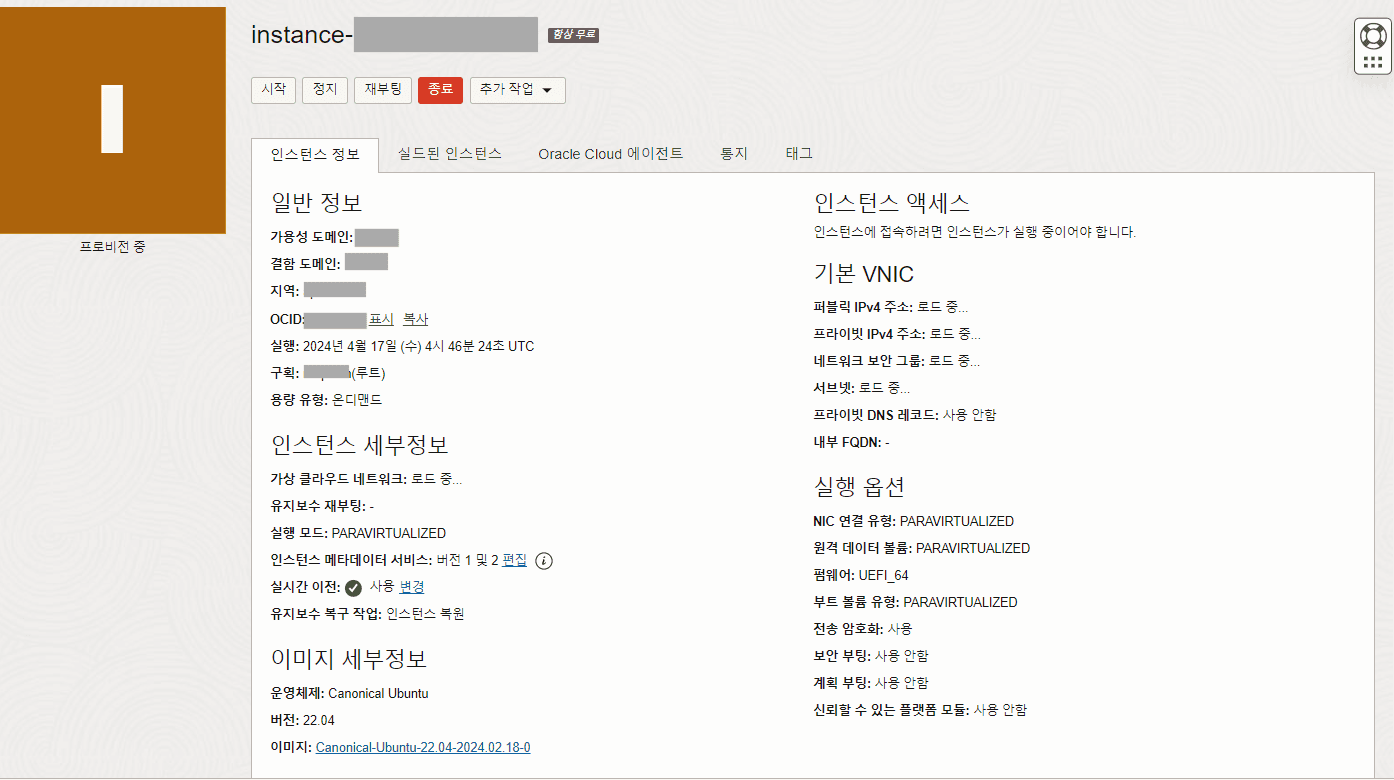Click 변경 link for 실시간 이전
Screen dimensions: 1394x780
click(x=412, y=587)
